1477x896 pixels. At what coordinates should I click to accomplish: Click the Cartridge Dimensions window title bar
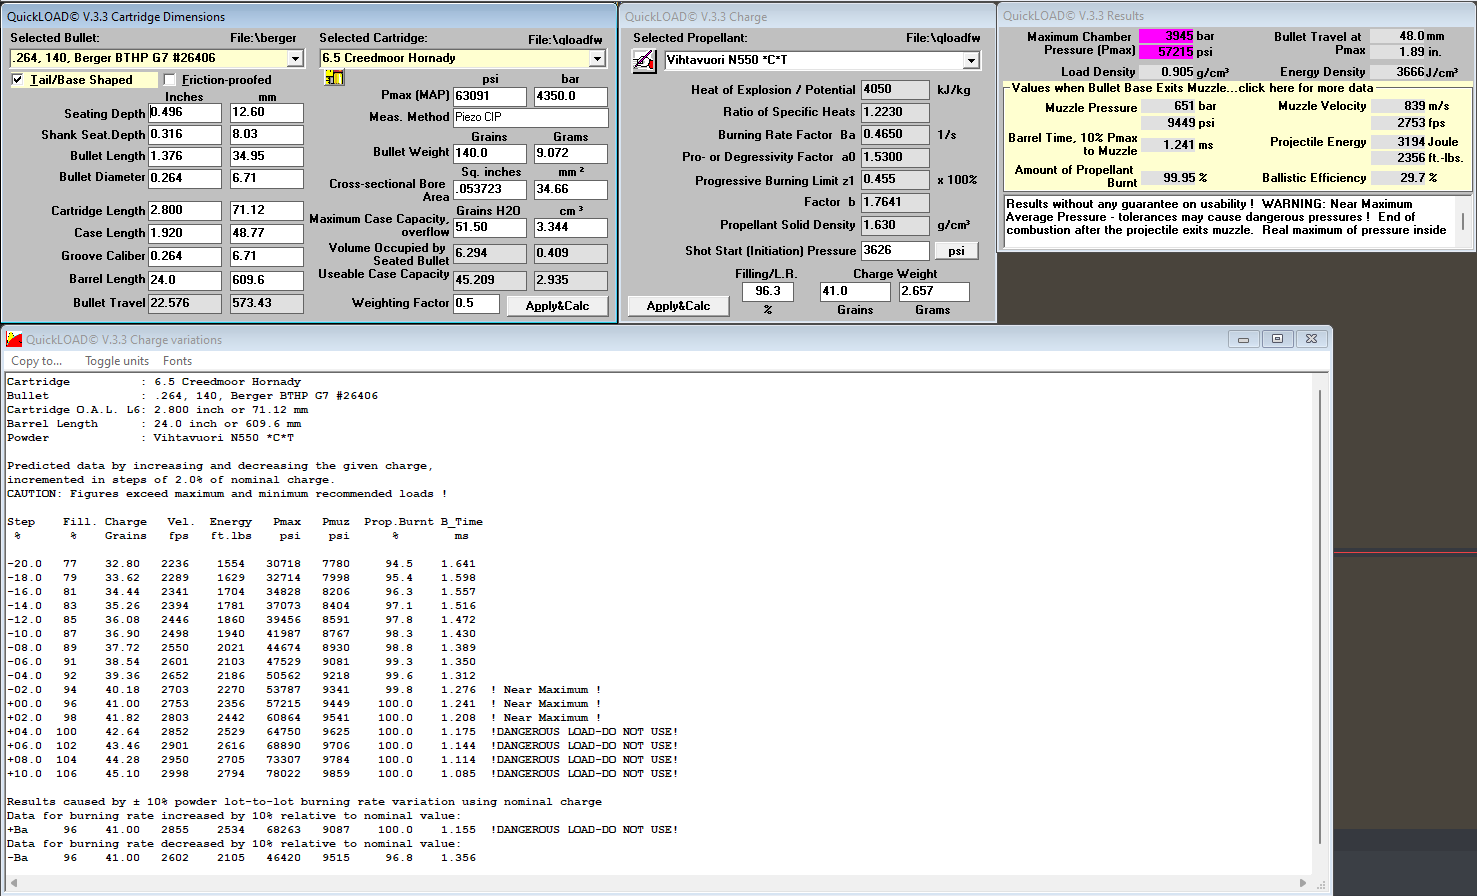[x=308, y=16]
